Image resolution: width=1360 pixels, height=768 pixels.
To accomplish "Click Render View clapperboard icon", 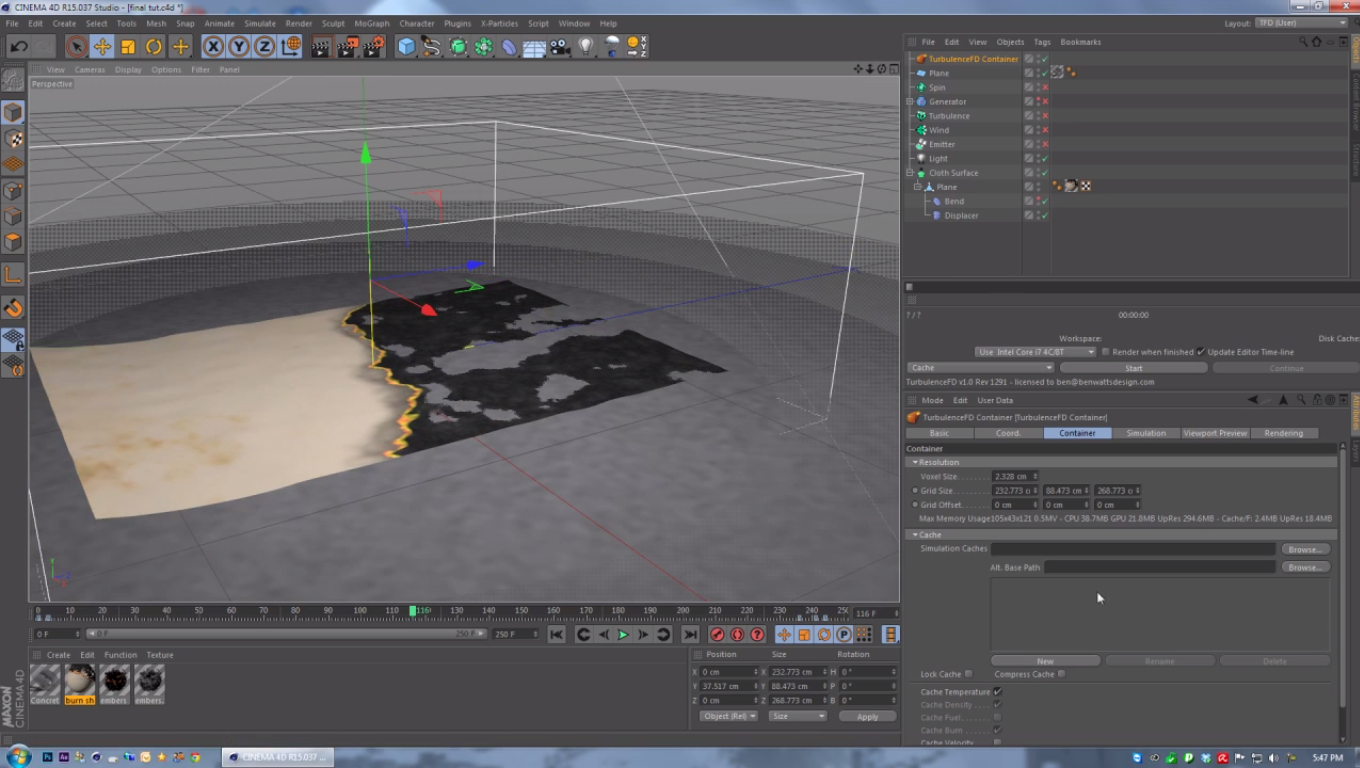I will 322,46.
